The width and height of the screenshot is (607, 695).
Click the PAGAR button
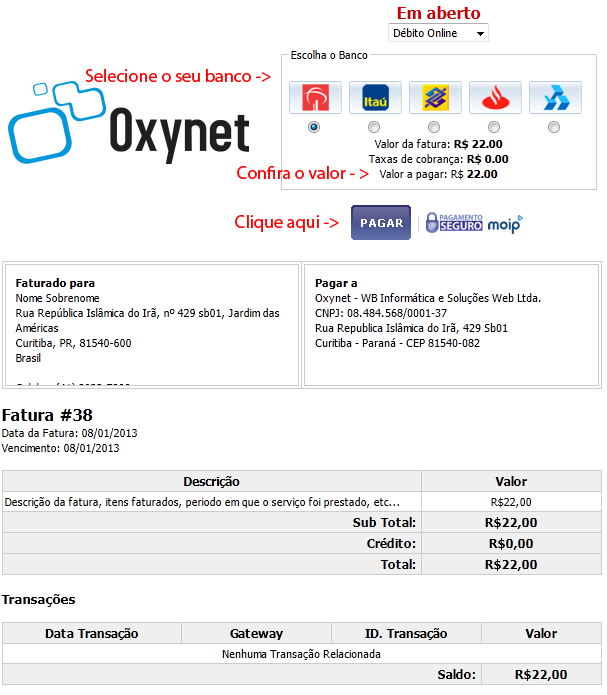[x=381, y=223]
